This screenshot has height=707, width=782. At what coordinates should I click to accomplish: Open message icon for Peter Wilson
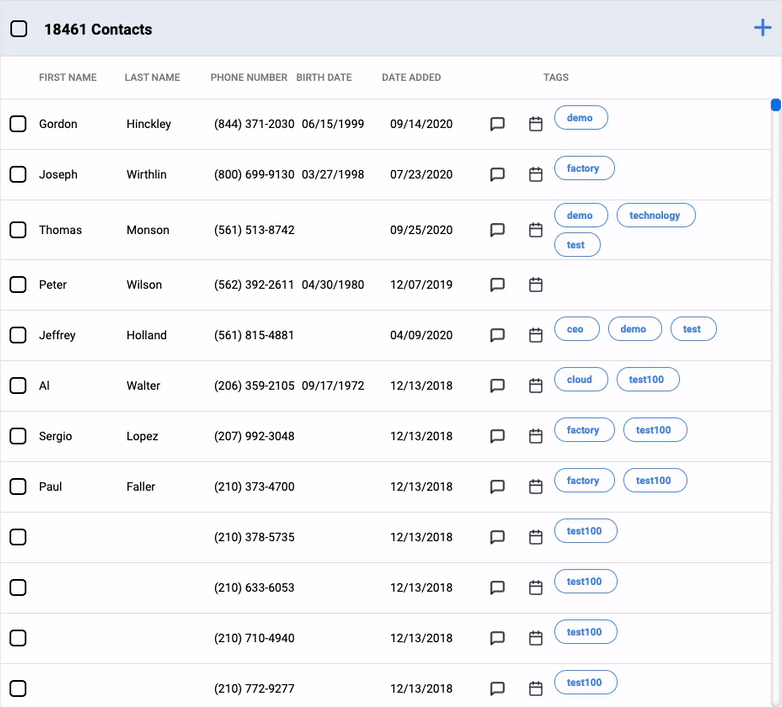[x=497, y=285]
